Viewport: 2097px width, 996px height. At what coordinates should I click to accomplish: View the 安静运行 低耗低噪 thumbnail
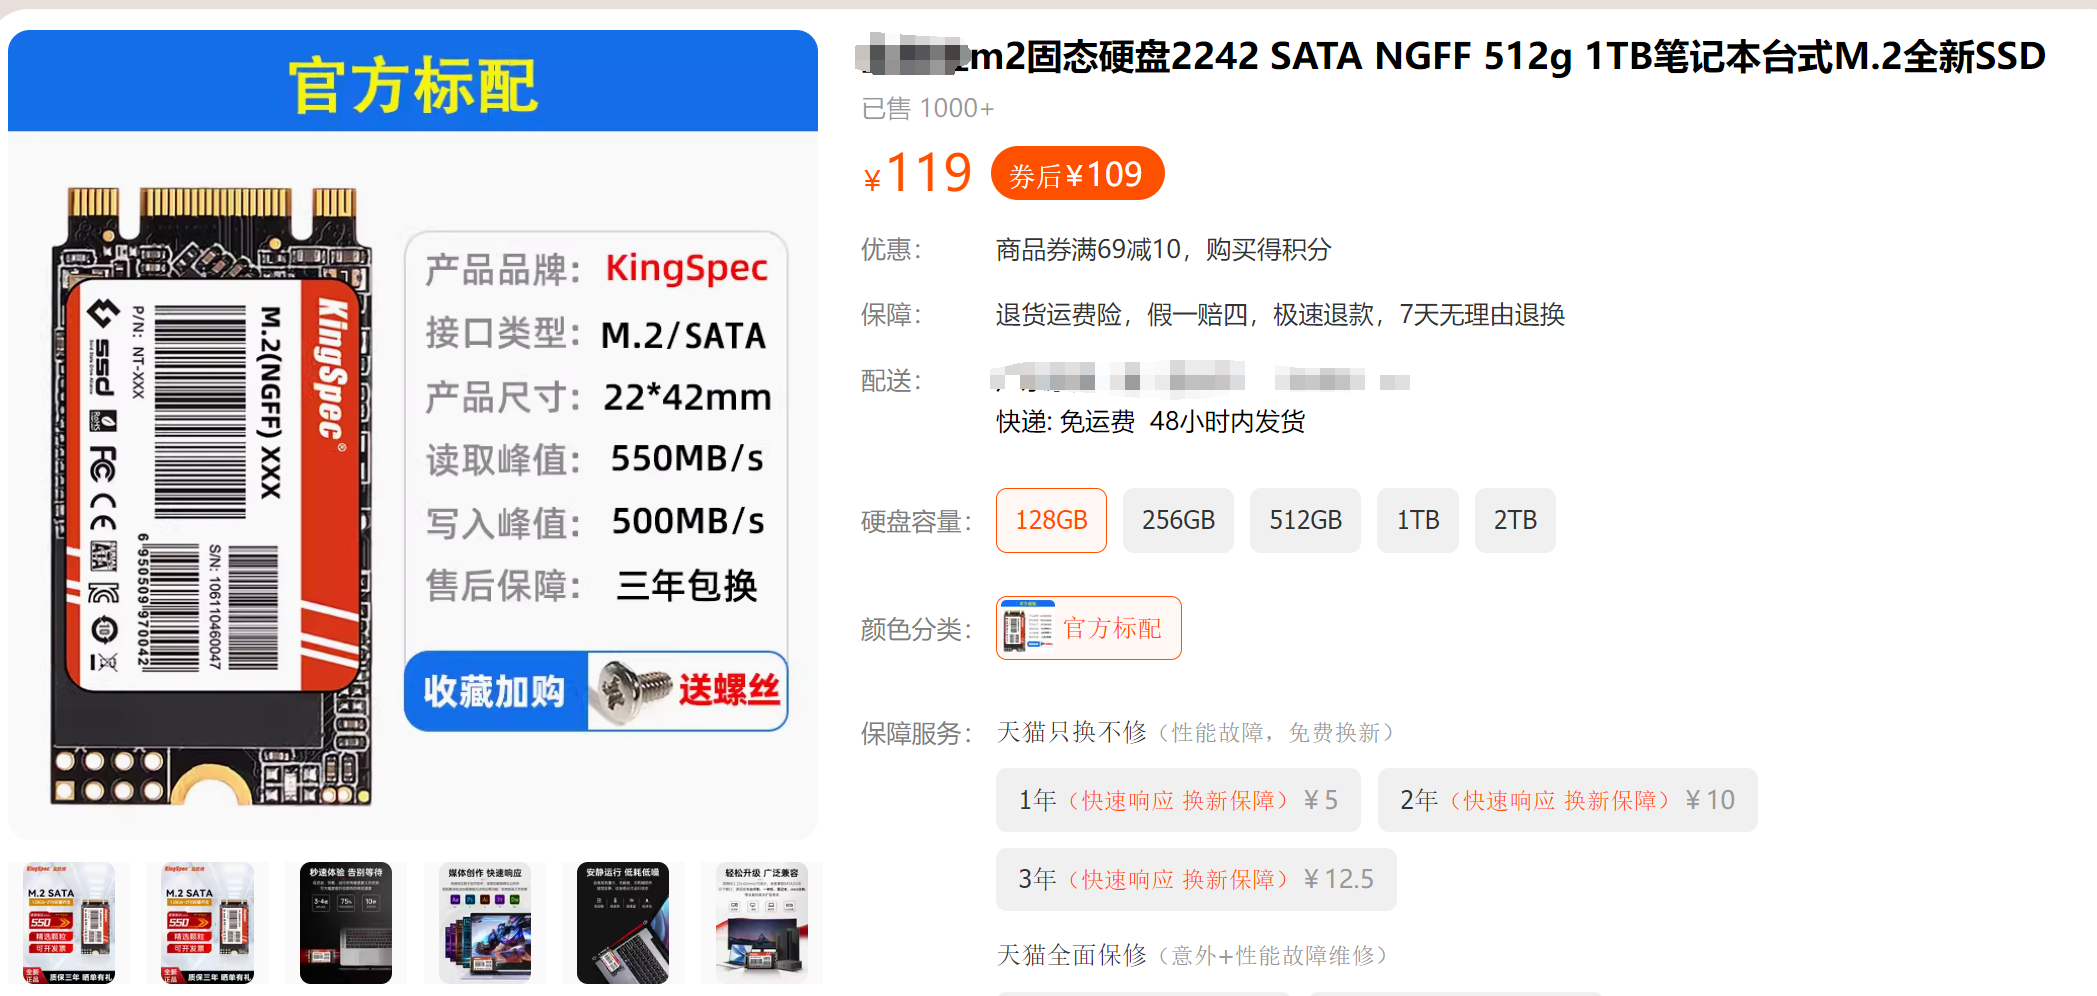[623, 923]
